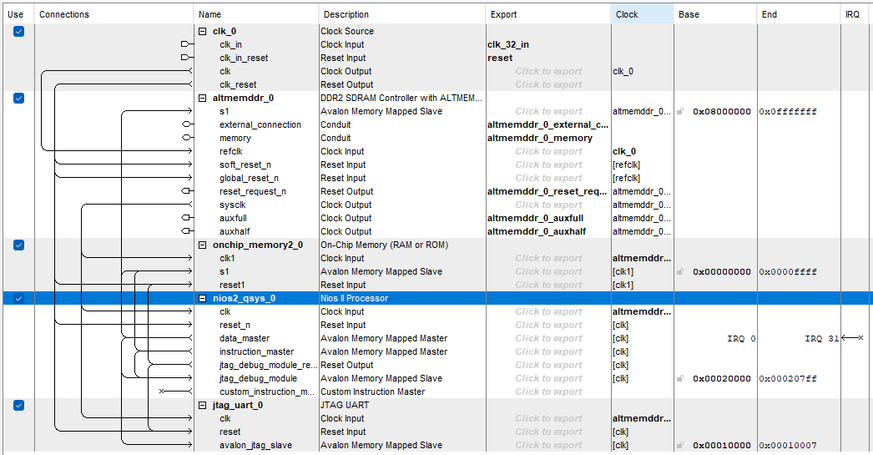This screenshot has width=873, height=455.
Task: Select the onchip_memory2_0 reset1 row
Action: 232,285
